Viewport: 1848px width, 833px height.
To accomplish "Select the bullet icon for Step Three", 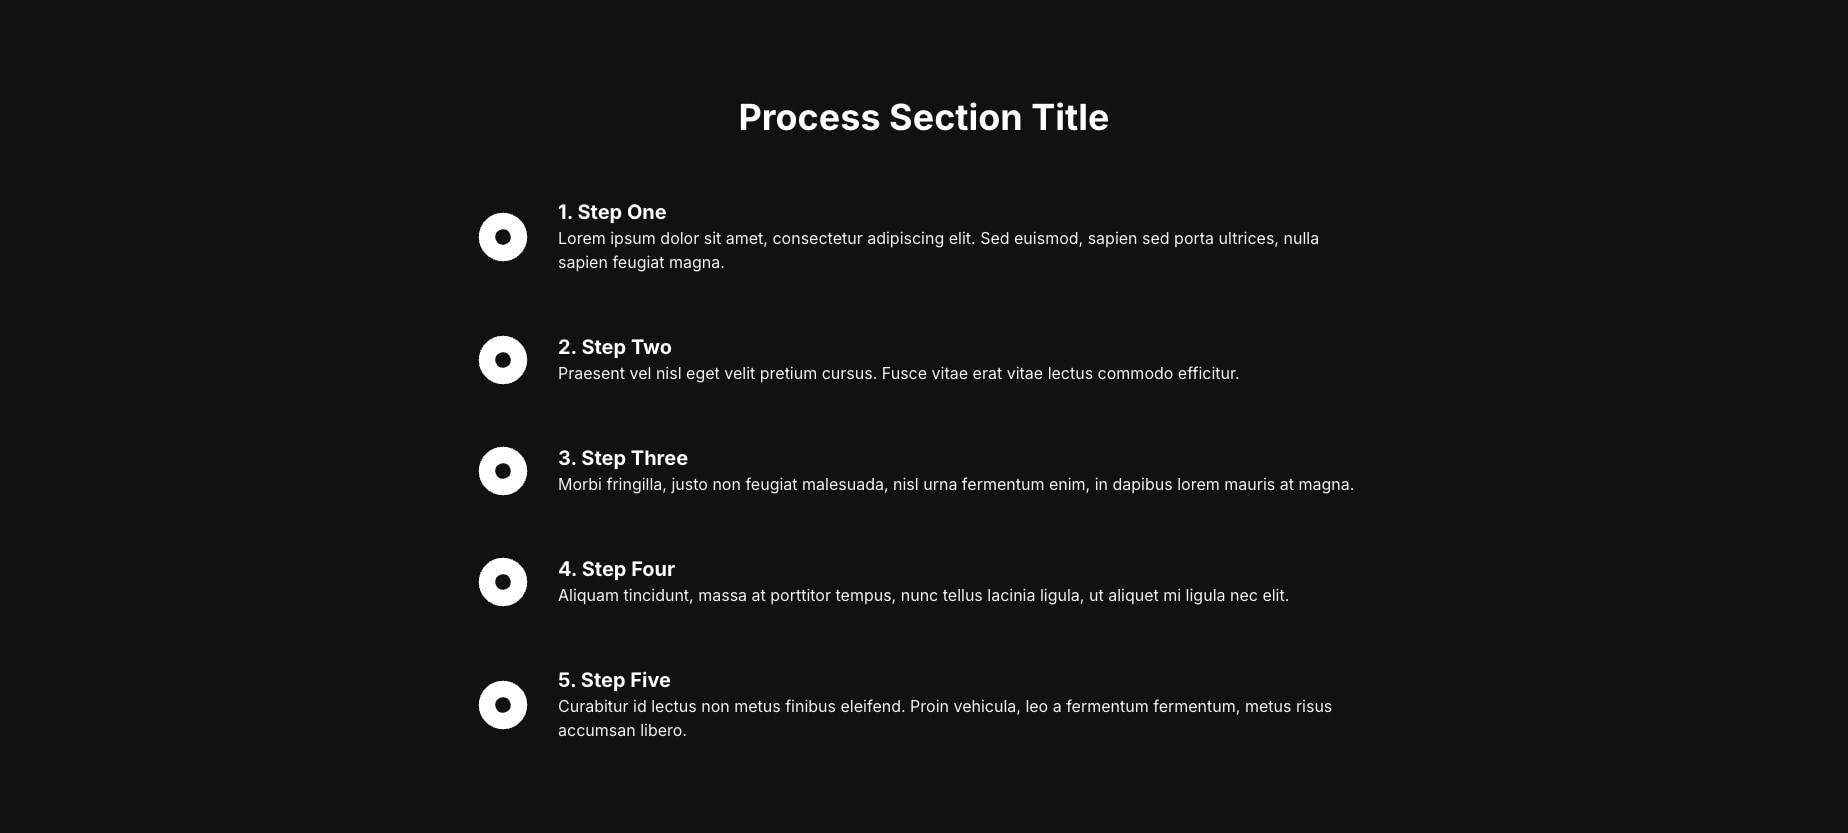I will pyautogui.click(x=503, y=471).
